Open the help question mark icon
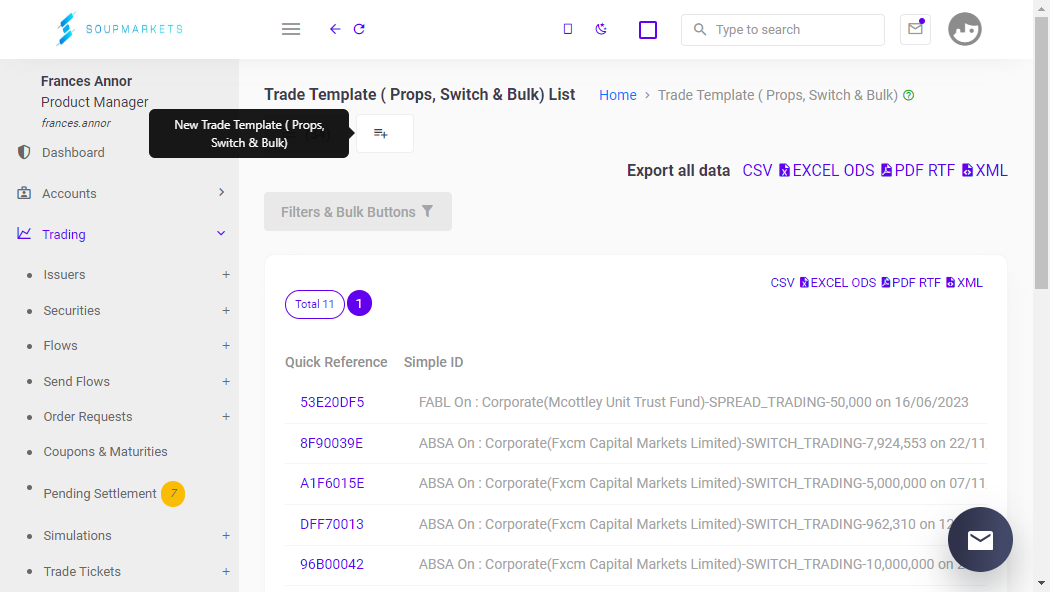Viewport: 1050px width, 592px height. click(x=909, y=96)
